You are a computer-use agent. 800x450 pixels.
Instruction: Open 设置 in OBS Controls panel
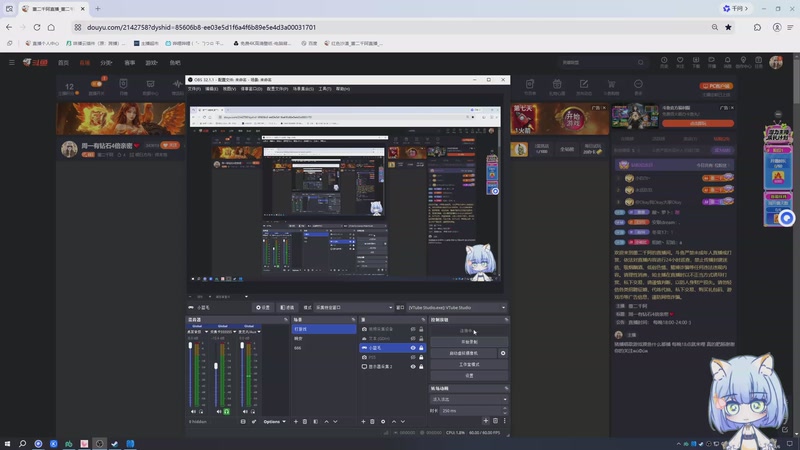point(469,376)
